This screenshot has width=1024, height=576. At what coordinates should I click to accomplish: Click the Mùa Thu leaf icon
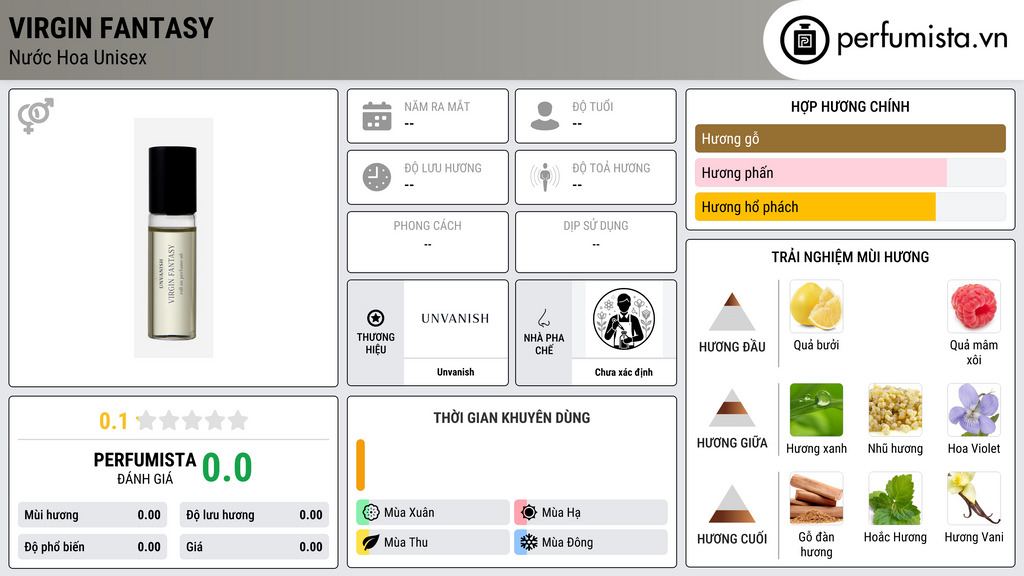click(371, 542)
